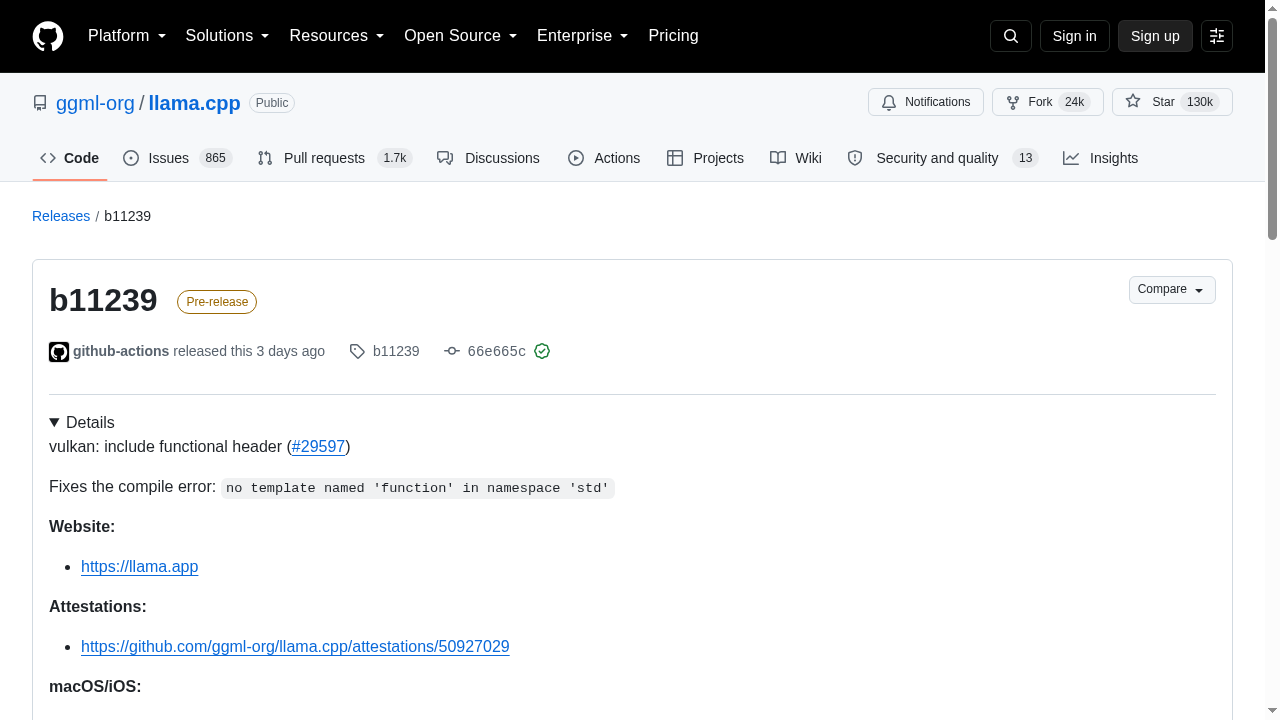1280x720 pixels.
Task: Open the Resources dropdown
Action: 337,36
